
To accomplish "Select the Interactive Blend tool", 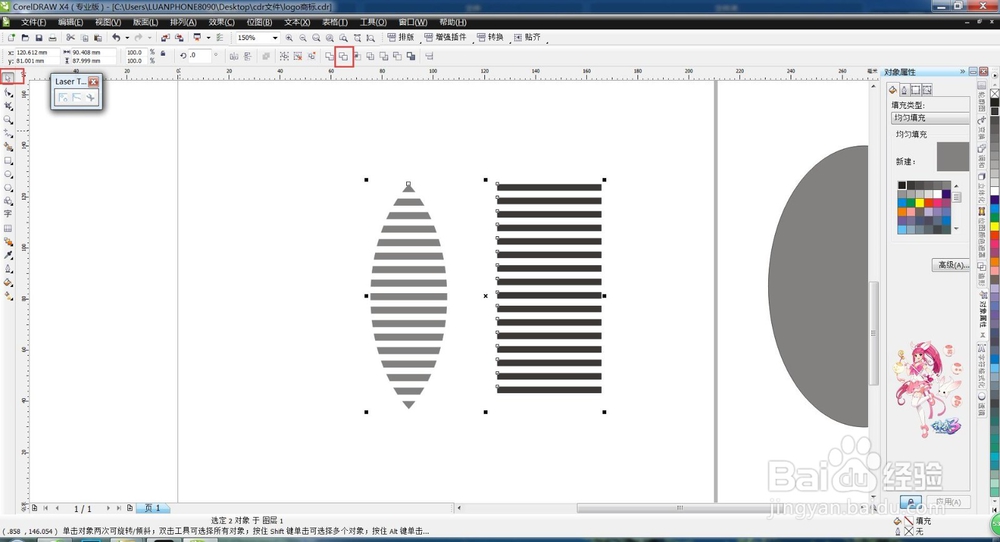I will (8, 242).
